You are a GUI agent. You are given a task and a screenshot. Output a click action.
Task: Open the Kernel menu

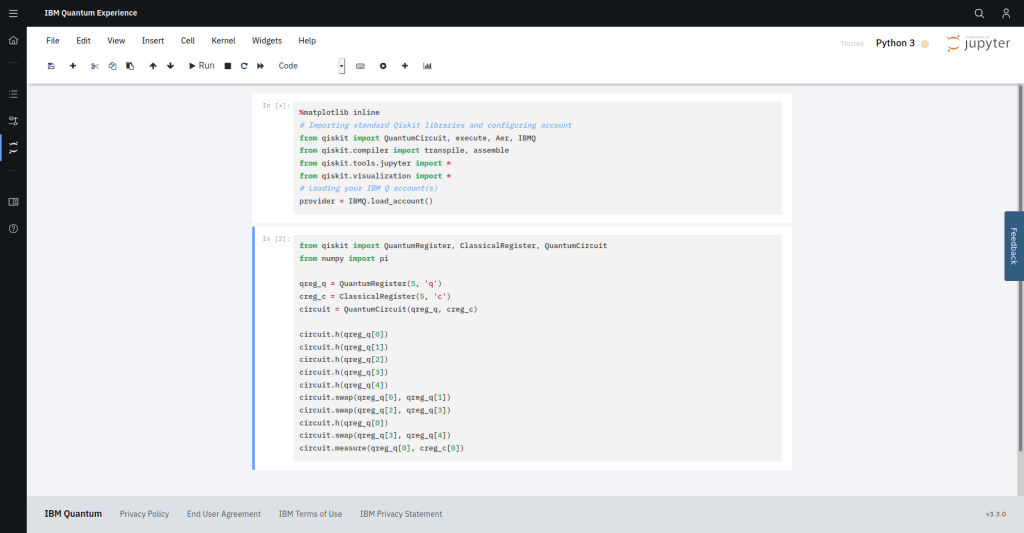tap(223, 40)
